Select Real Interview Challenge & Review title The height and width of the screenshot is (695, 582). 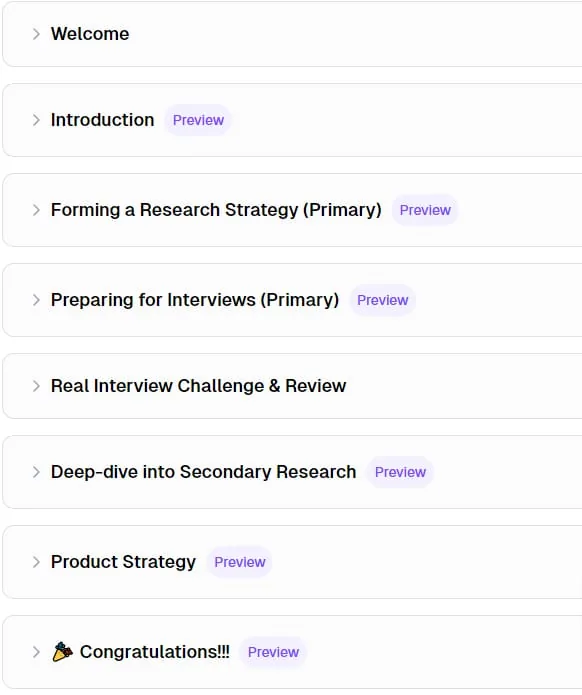(x=199, y=386)
